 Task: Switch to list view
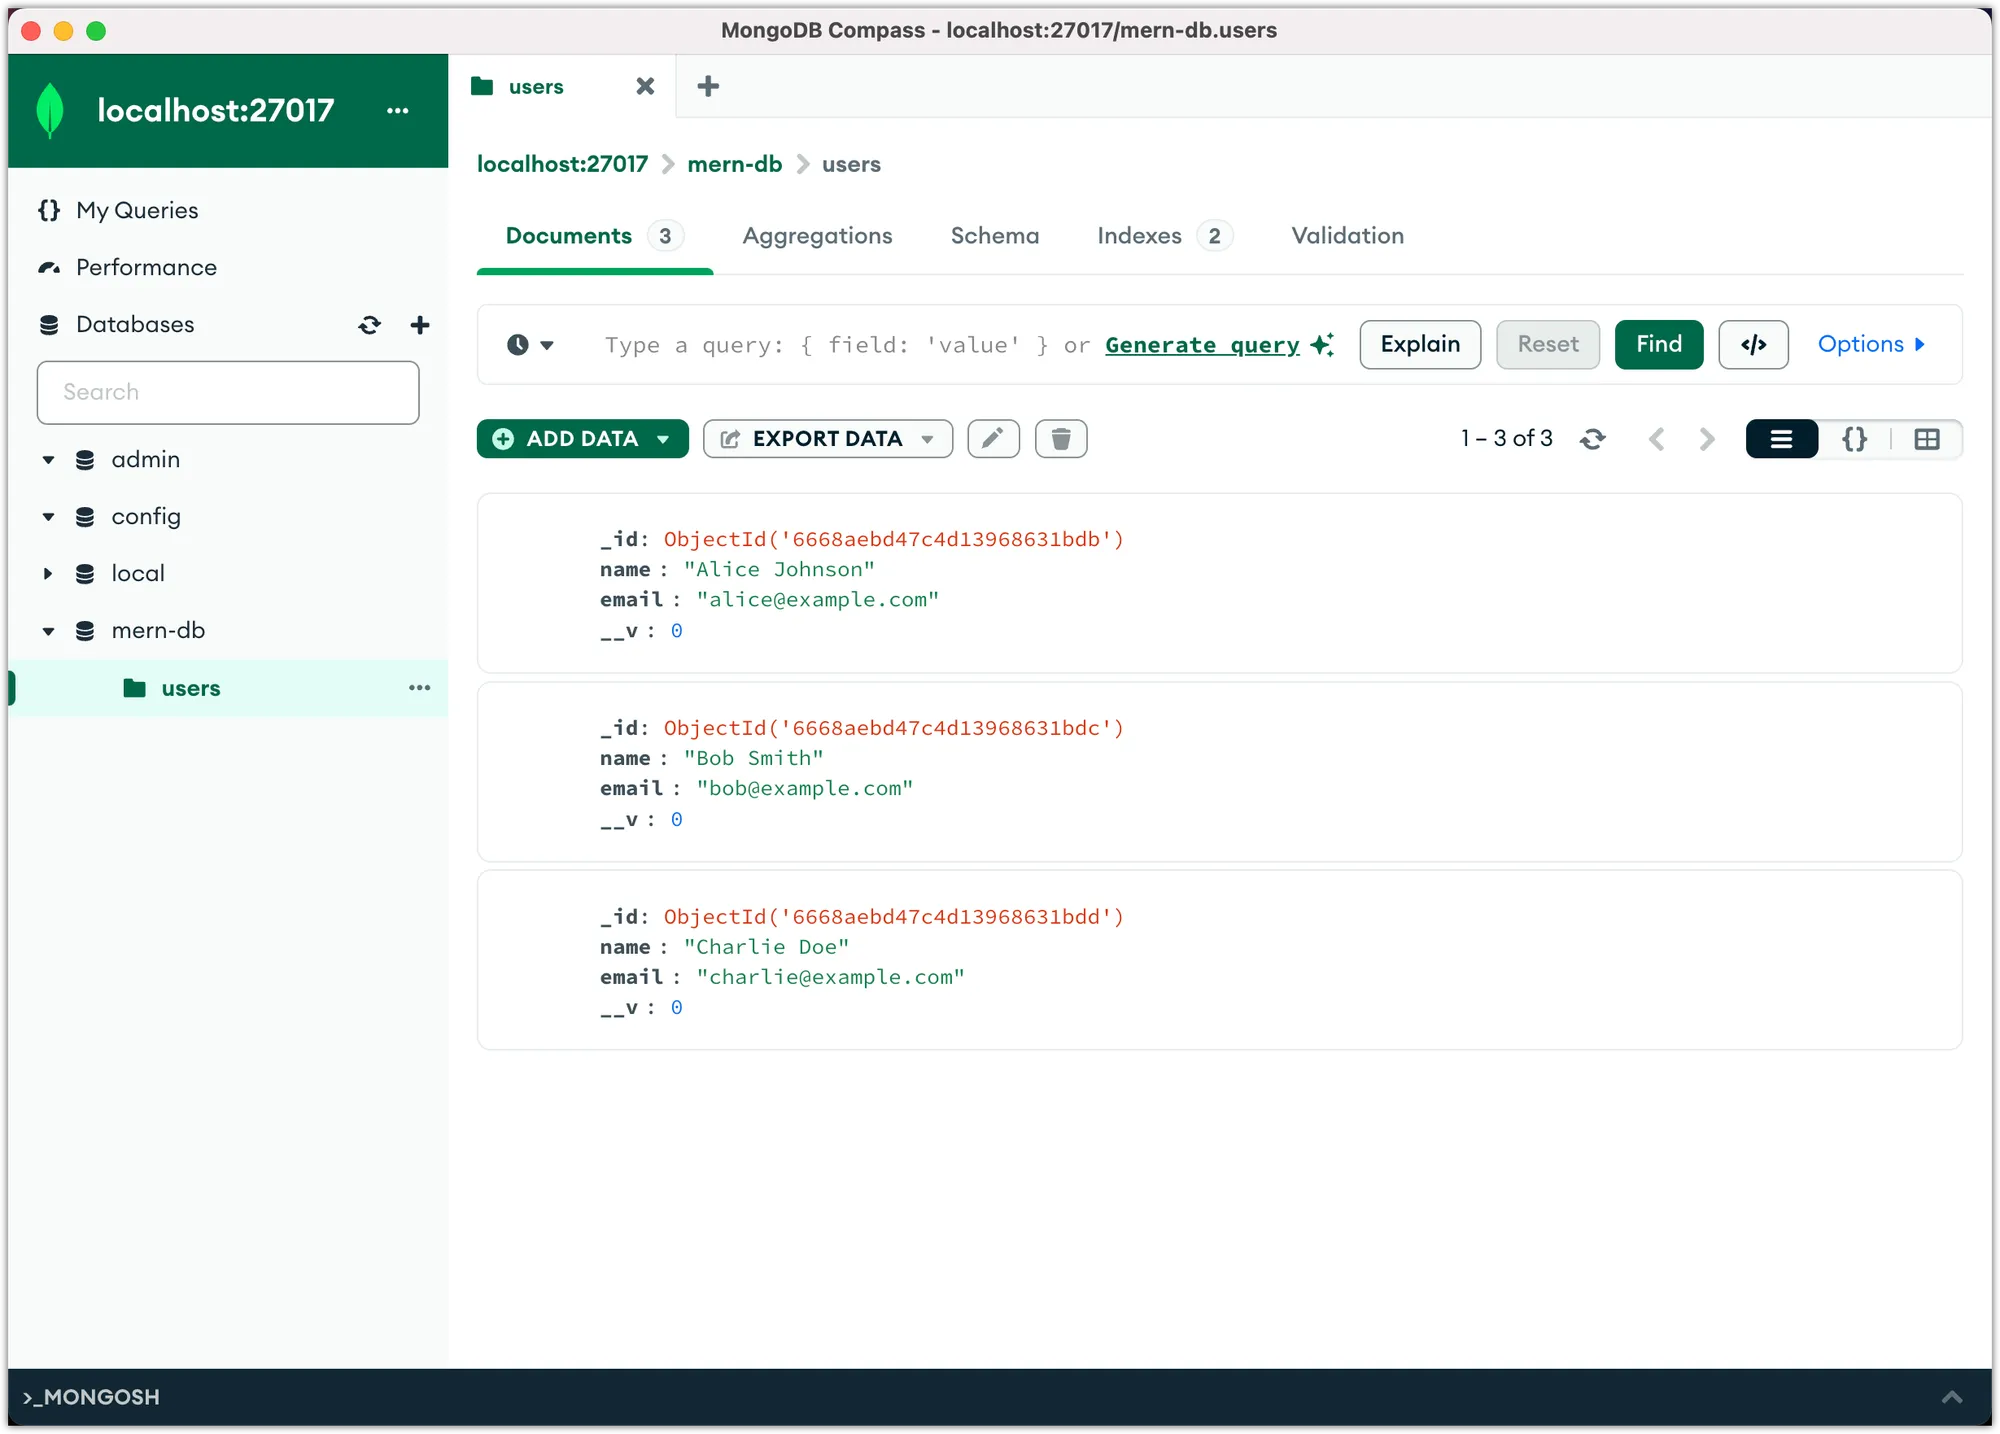1781,439
